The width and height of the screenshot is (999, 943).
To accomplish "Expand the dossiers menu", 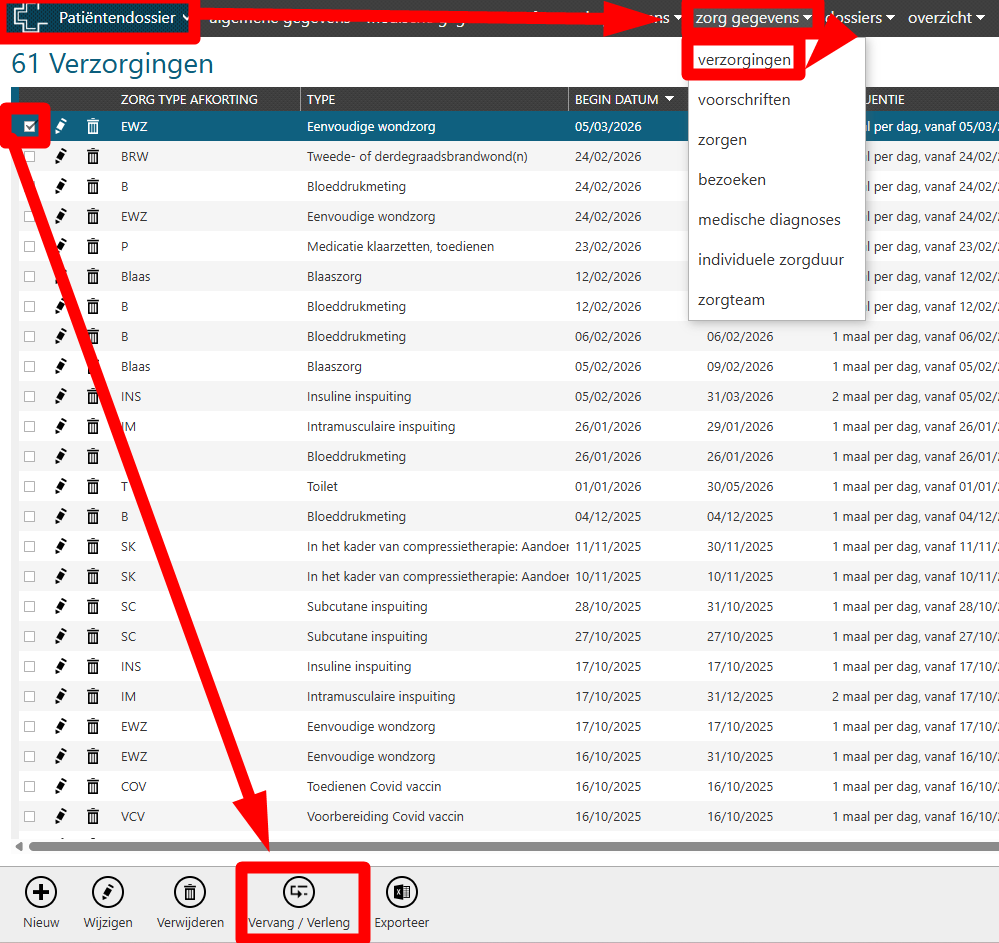I will click(860, 18).
